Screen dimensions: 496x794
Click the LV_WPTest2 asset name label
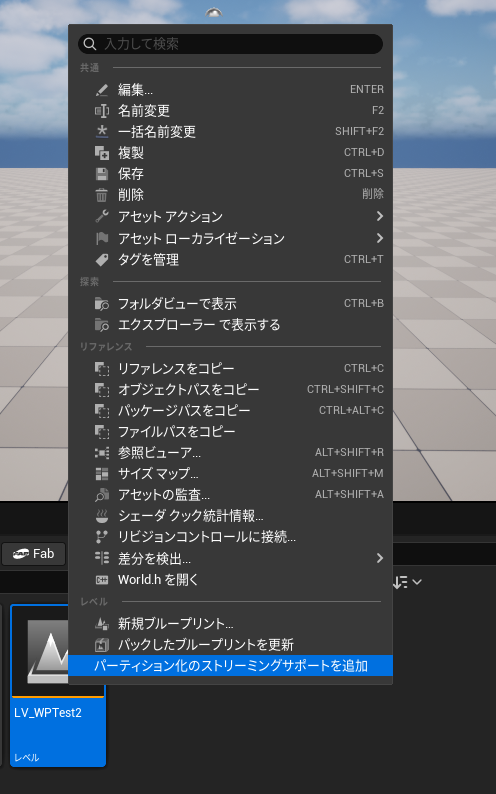click(x=48, y=713)
